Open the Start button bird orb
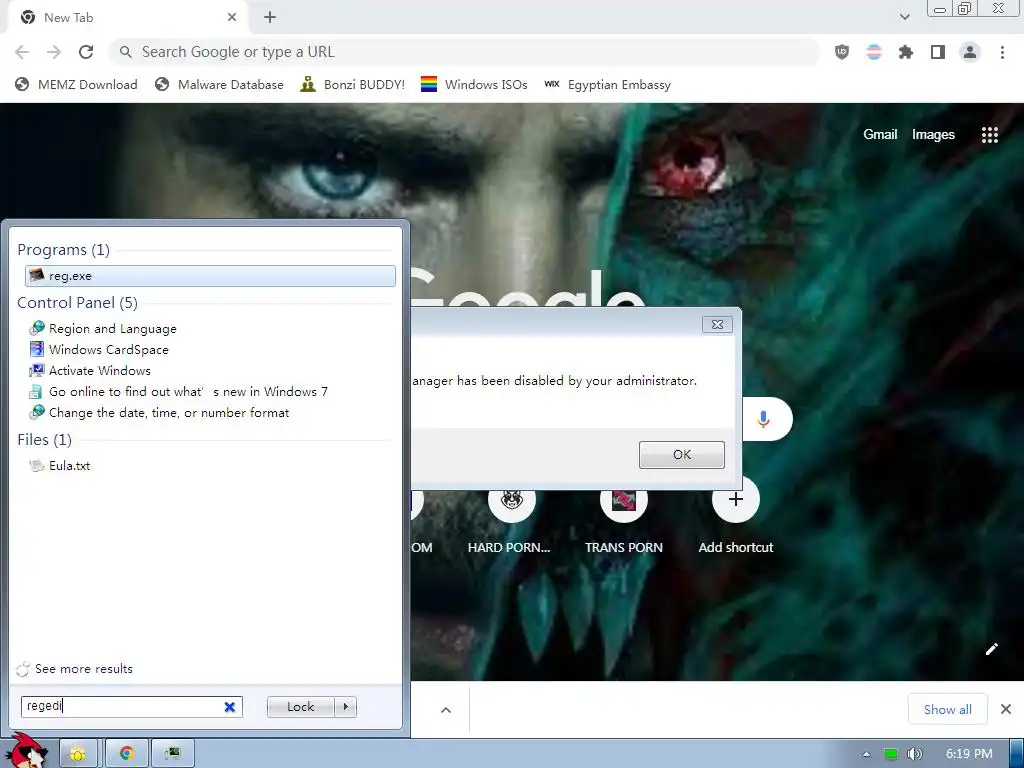The width and height of the screenshot is (1024, 768). 27,752
